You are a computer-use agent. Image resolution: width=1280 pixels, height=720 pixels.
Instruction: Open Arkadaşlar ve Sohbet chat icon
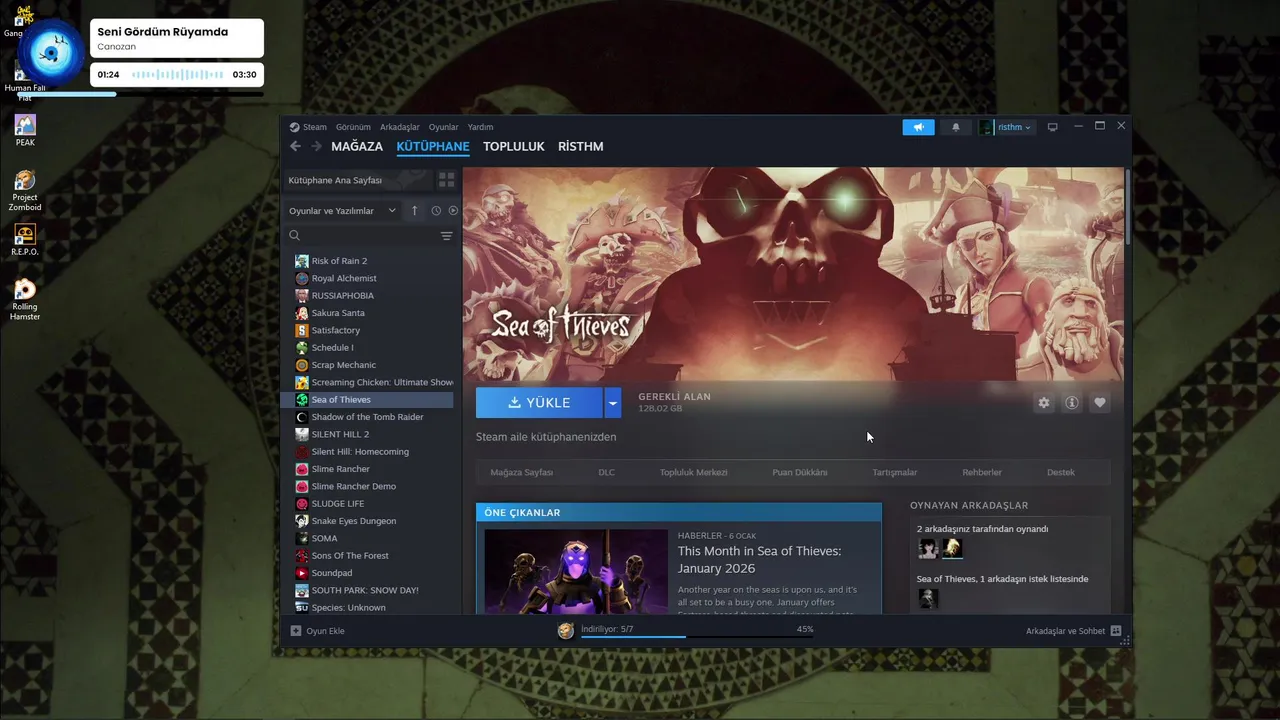(1116, 631)
